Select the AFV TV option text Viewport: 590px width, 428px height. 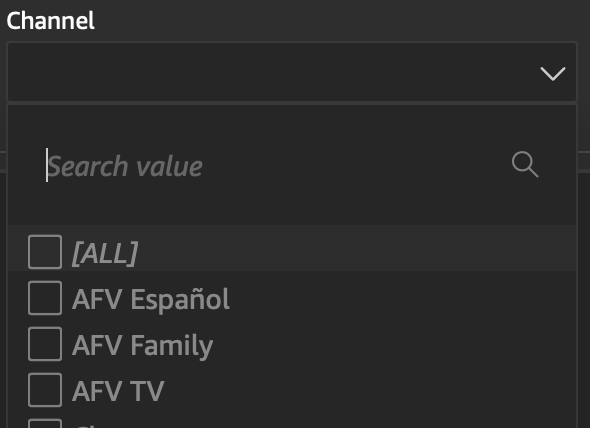tap(118, 391)
